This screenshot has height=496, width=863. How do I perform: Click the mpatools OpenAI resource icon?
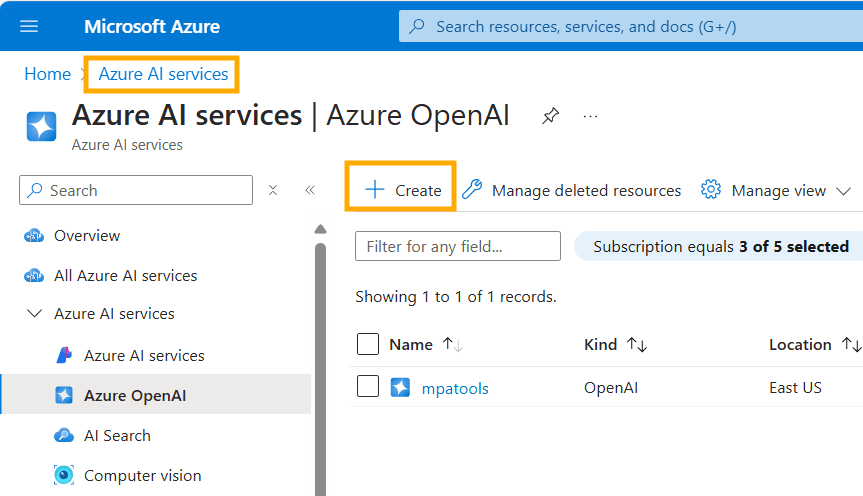tap(400, 388)
